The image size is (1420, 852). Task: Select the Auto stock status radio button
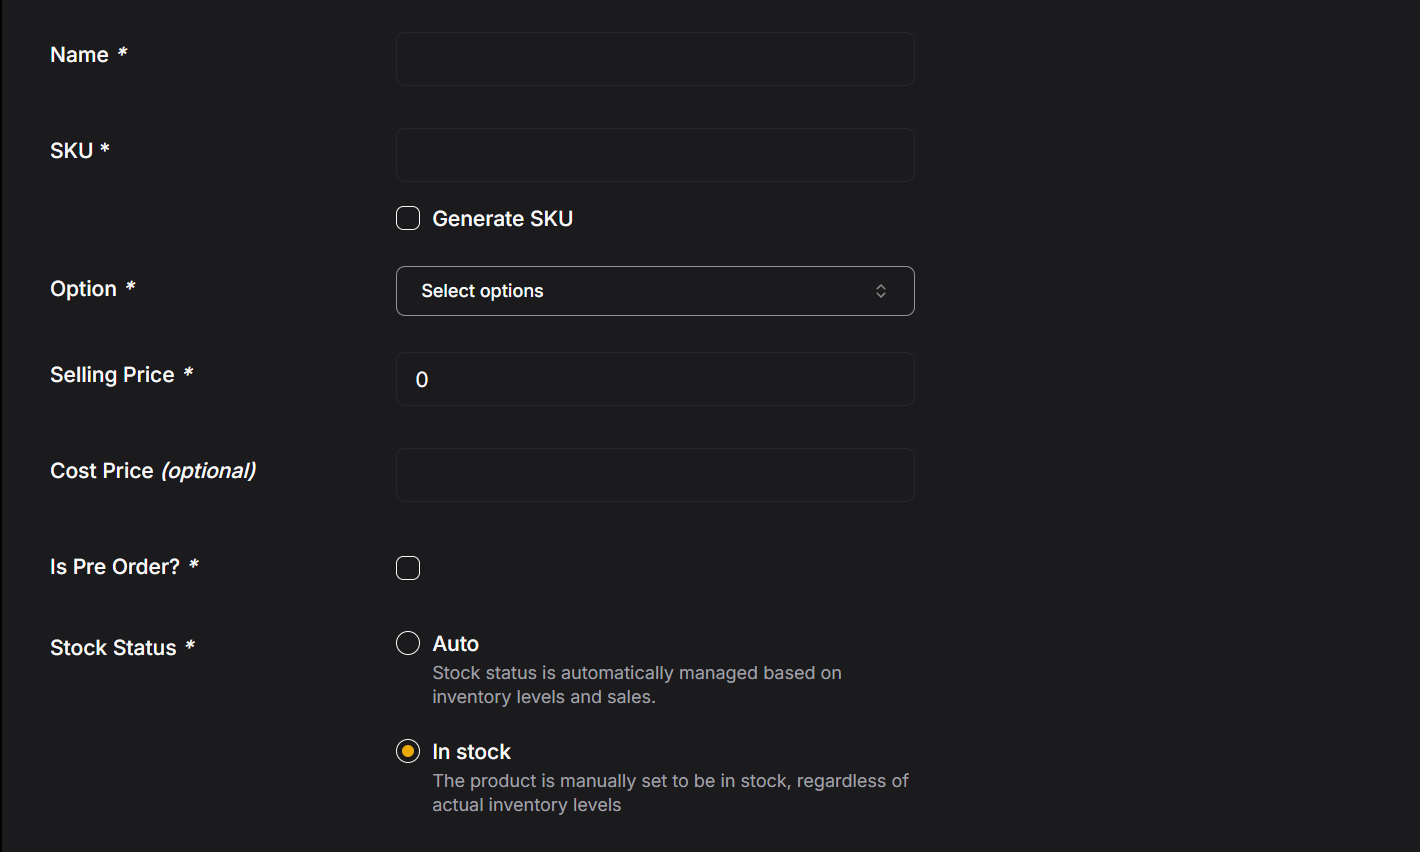[408, 643]
